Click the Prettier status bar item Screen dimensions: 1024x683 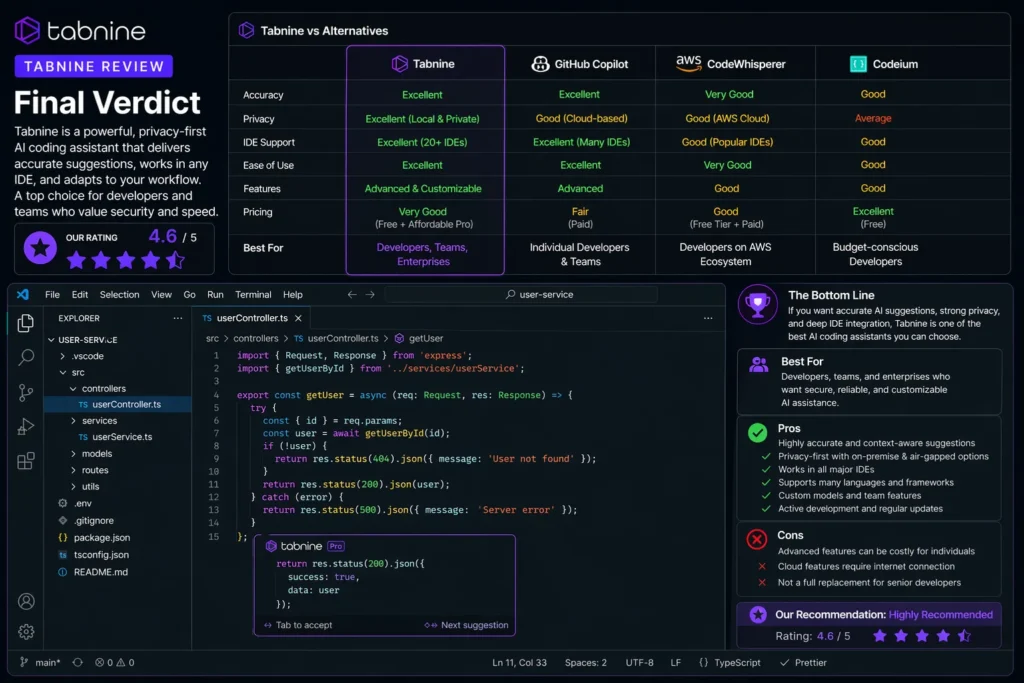click(x=804, y=662)
